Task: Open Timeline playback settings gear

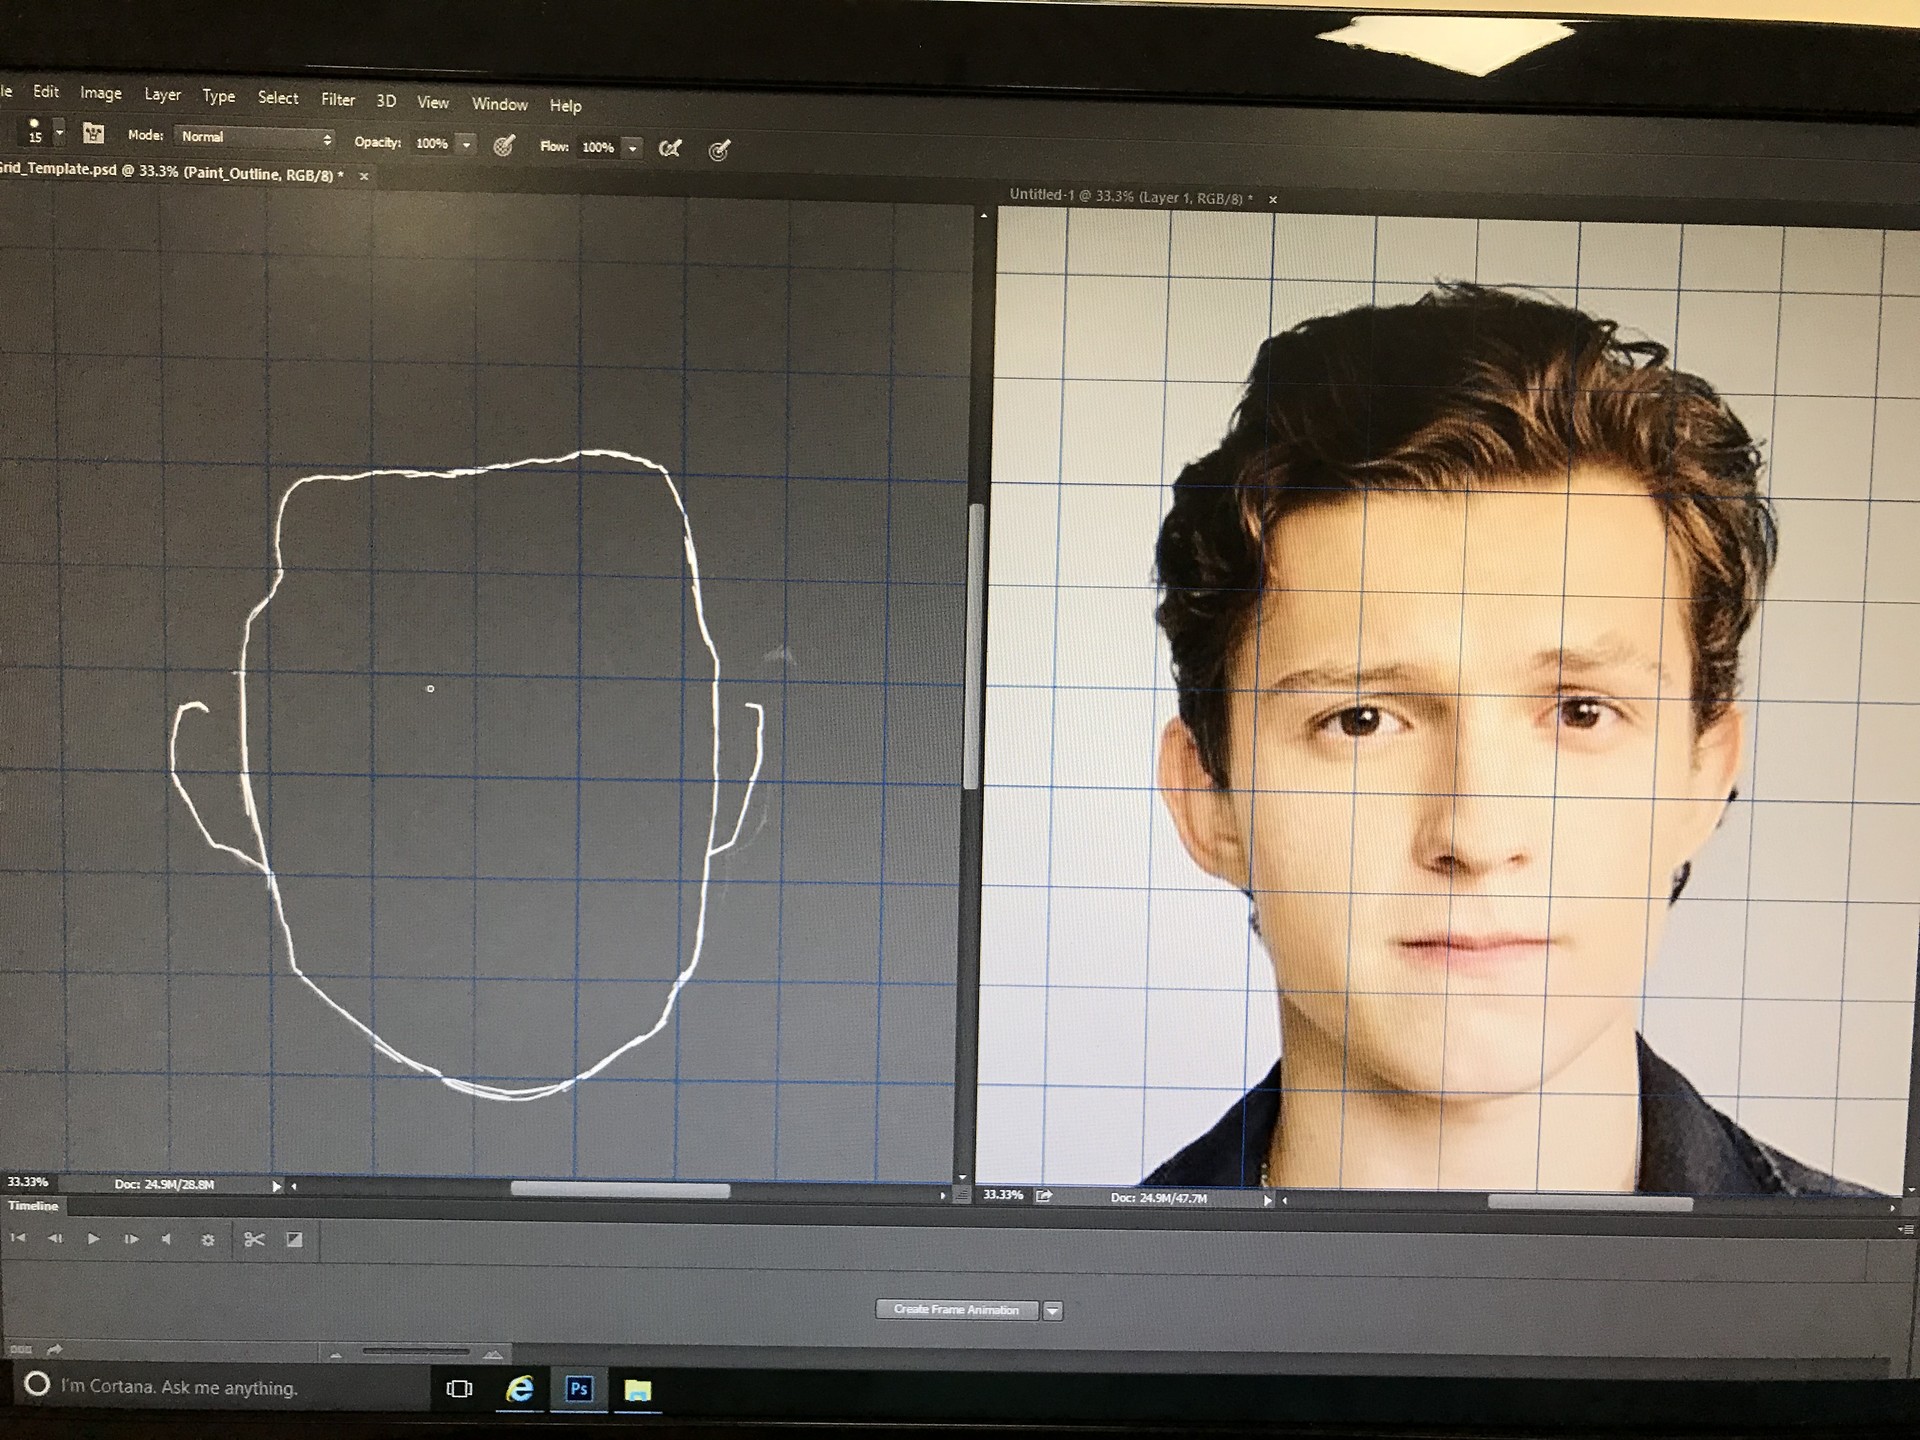Action: (208, 1240)
